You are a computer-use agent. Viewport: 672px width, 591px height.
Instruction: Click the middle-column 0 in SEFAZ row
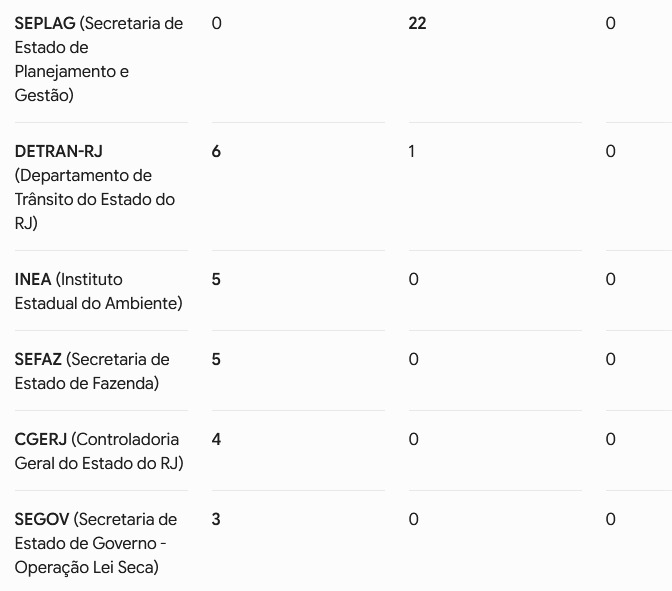(x=414, y=359)
